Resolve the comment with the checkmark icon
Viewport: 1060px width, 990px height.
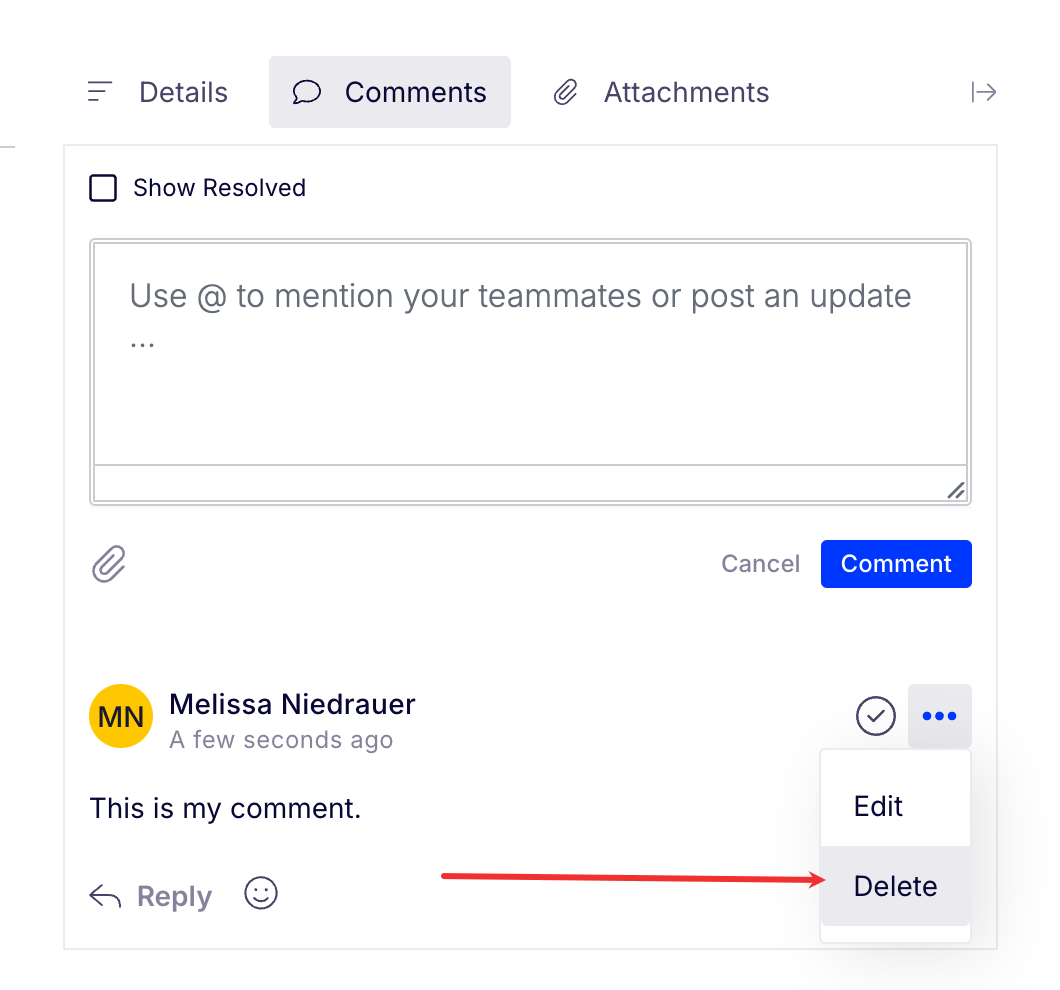(875, 715)
